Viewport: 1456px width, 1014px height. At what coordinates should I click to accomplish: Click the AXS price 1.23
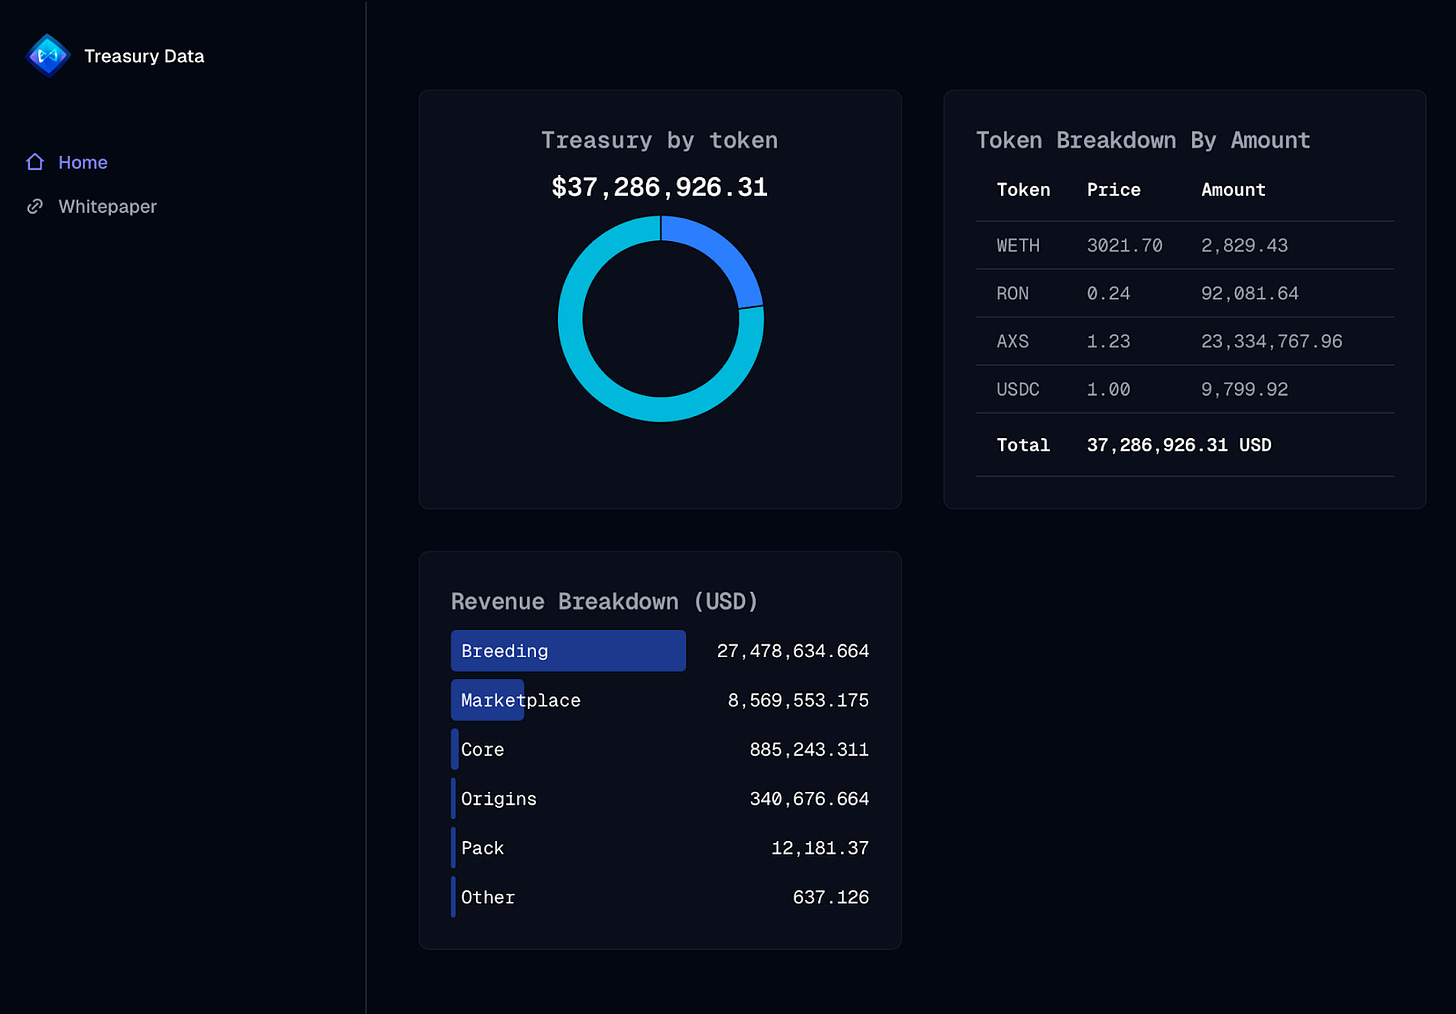[1109, 341]
